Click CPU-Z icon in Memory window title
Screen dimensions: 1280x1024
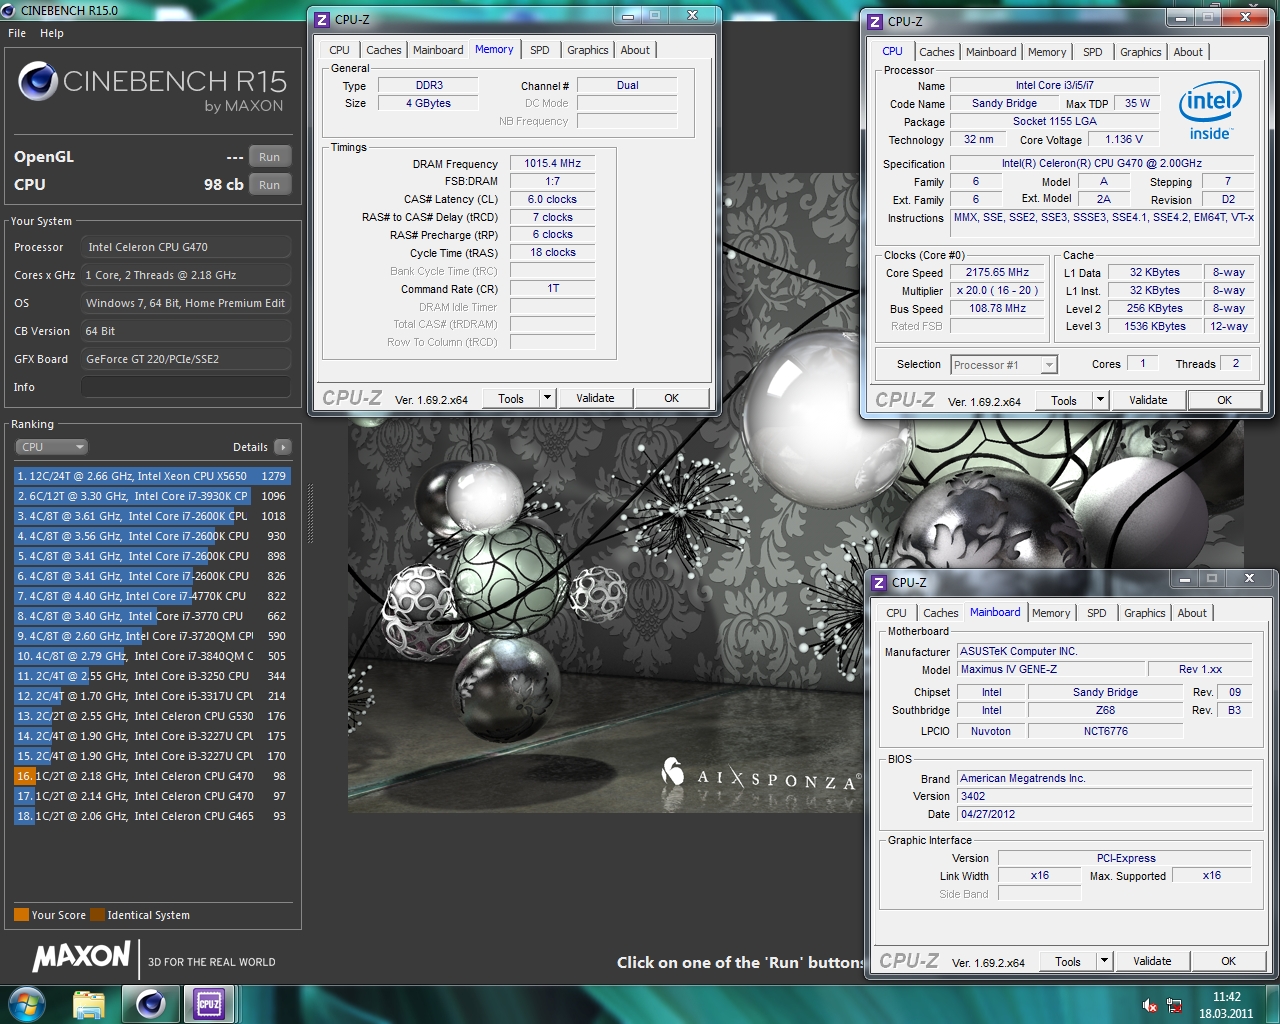322,19
